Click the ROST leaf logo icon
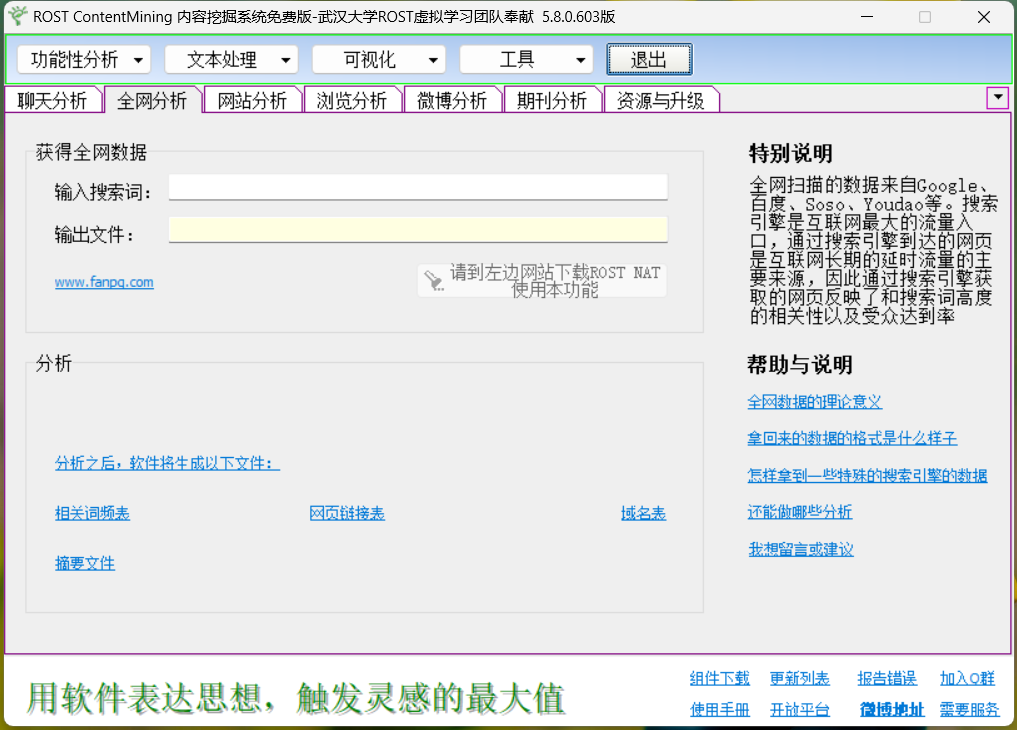Viewport: 1017px width, 730px height. (16, 15)
